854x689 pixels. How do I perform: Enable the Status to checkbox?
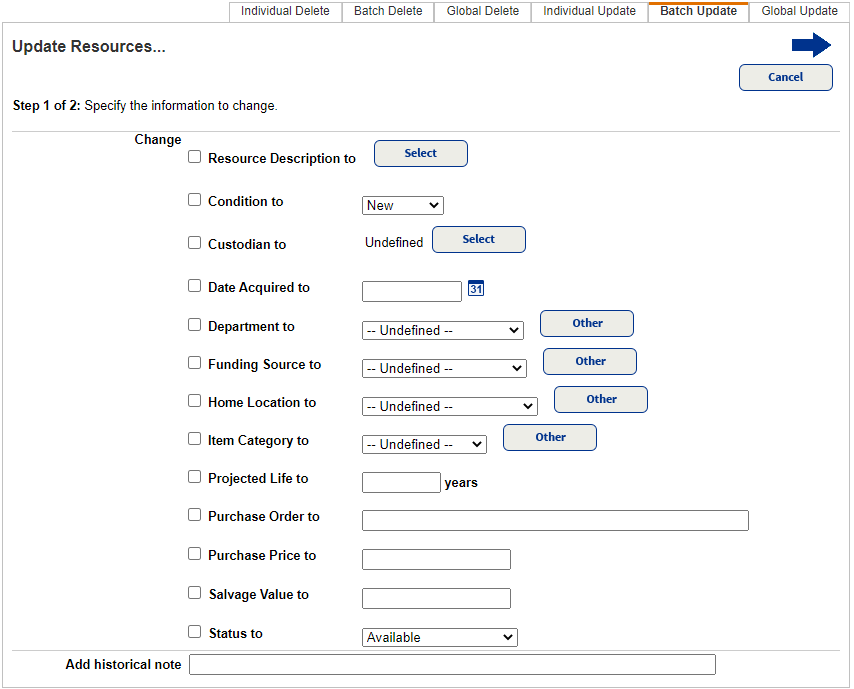(x=194, y=630)
